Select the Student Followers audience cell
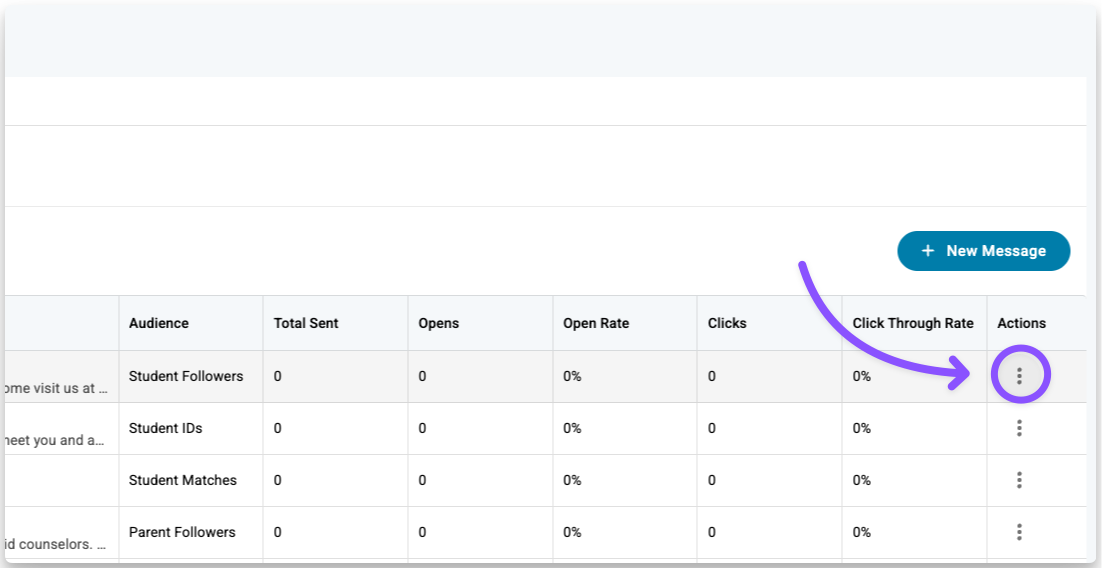Viewport: 1102px width, 568px height. tap(186, 376)
